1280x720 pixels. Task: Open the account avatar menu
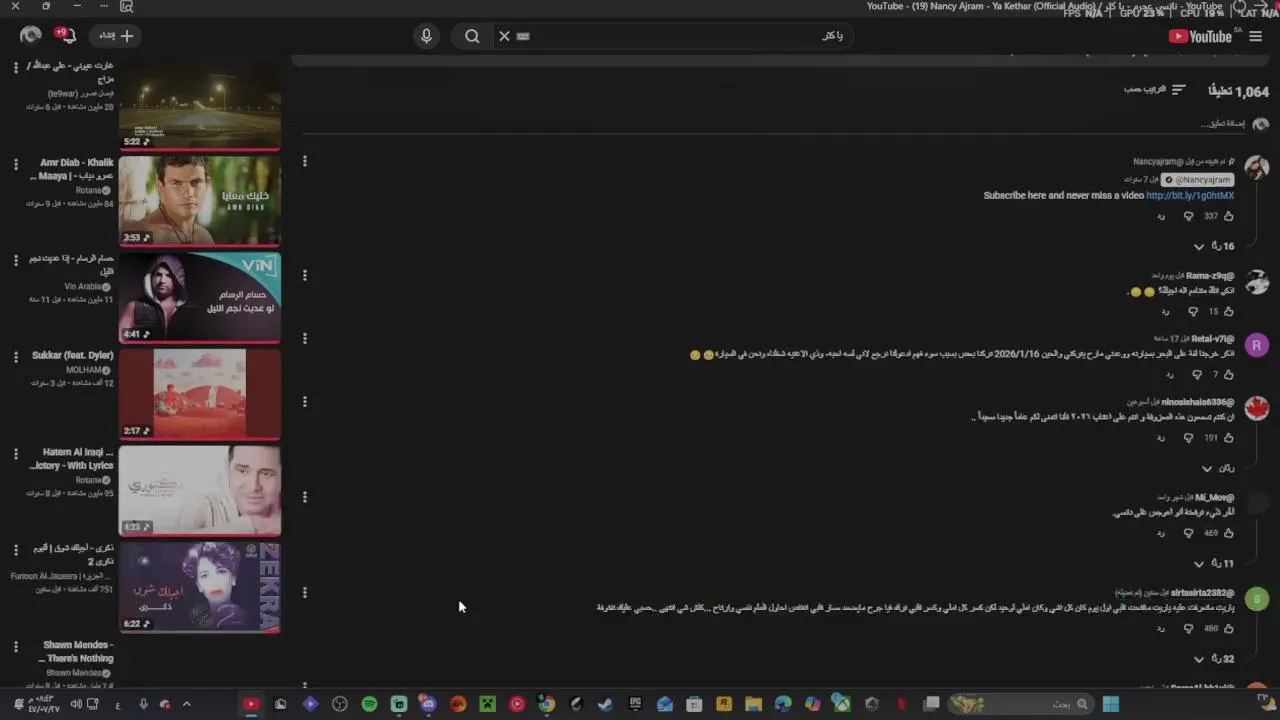[31, 36]
